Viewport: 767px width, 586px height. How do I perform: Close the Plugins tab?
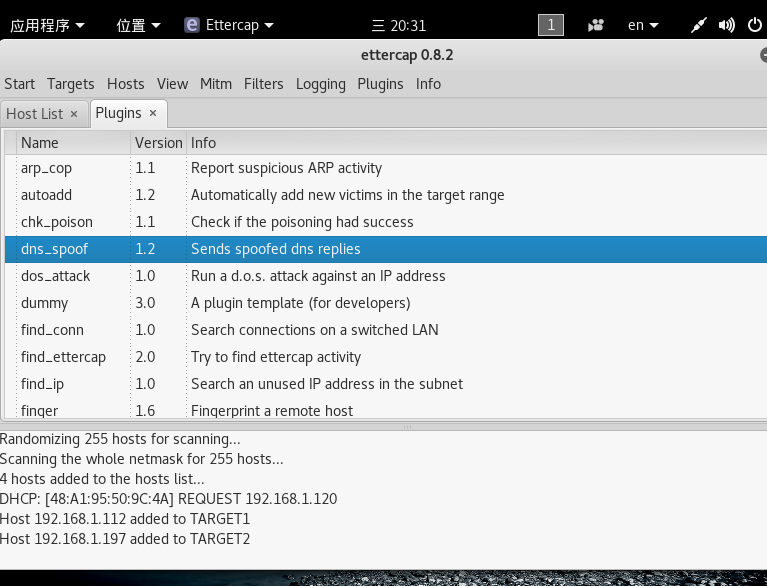pyautogui.click(x=153, y=113)
